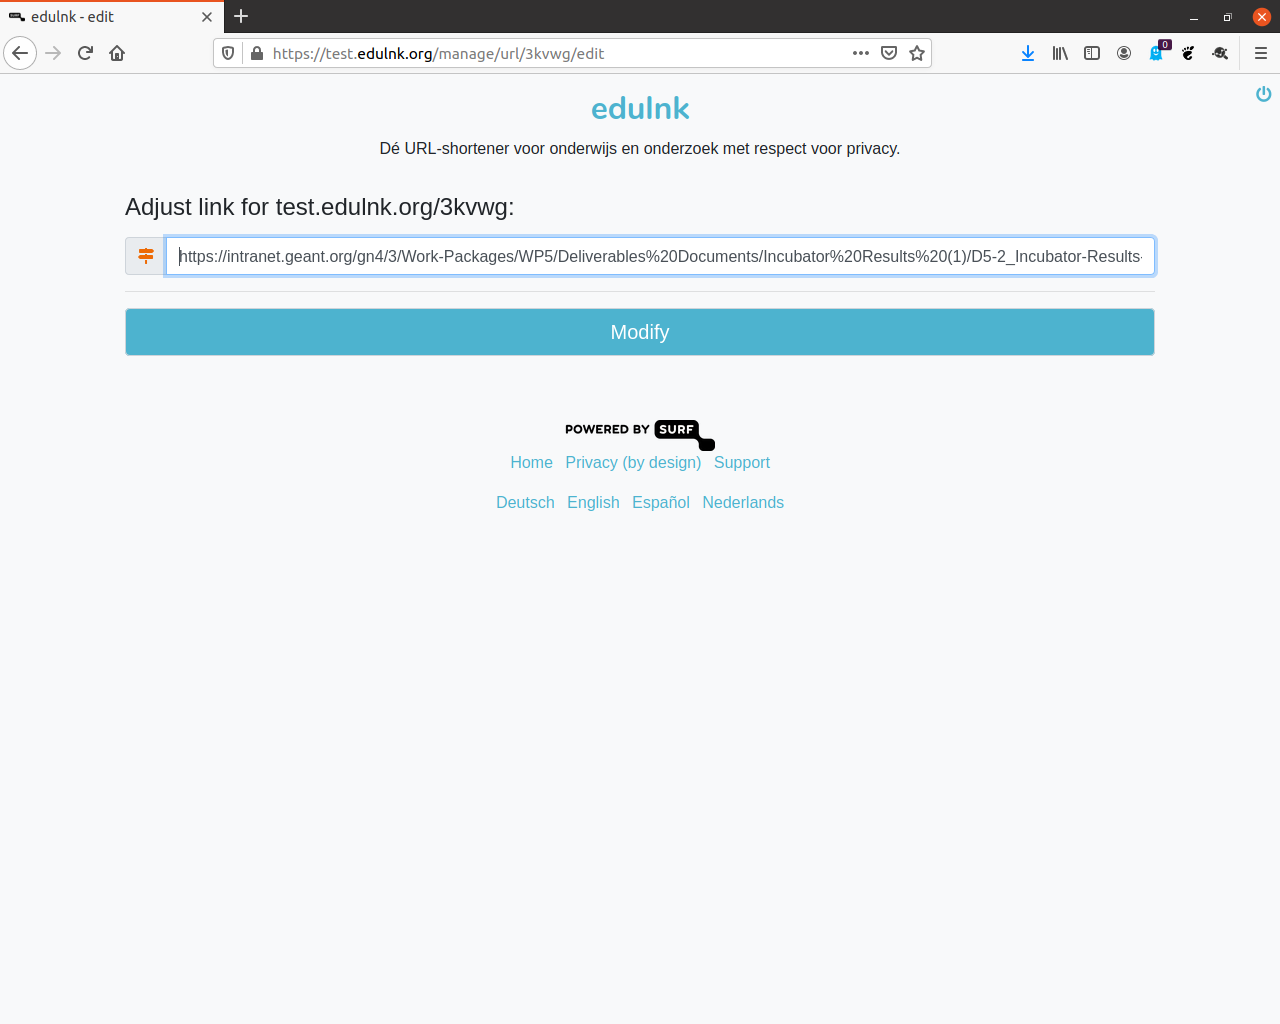Go back with the browser back arrow

pyautogui.click(x=20, y=53)
